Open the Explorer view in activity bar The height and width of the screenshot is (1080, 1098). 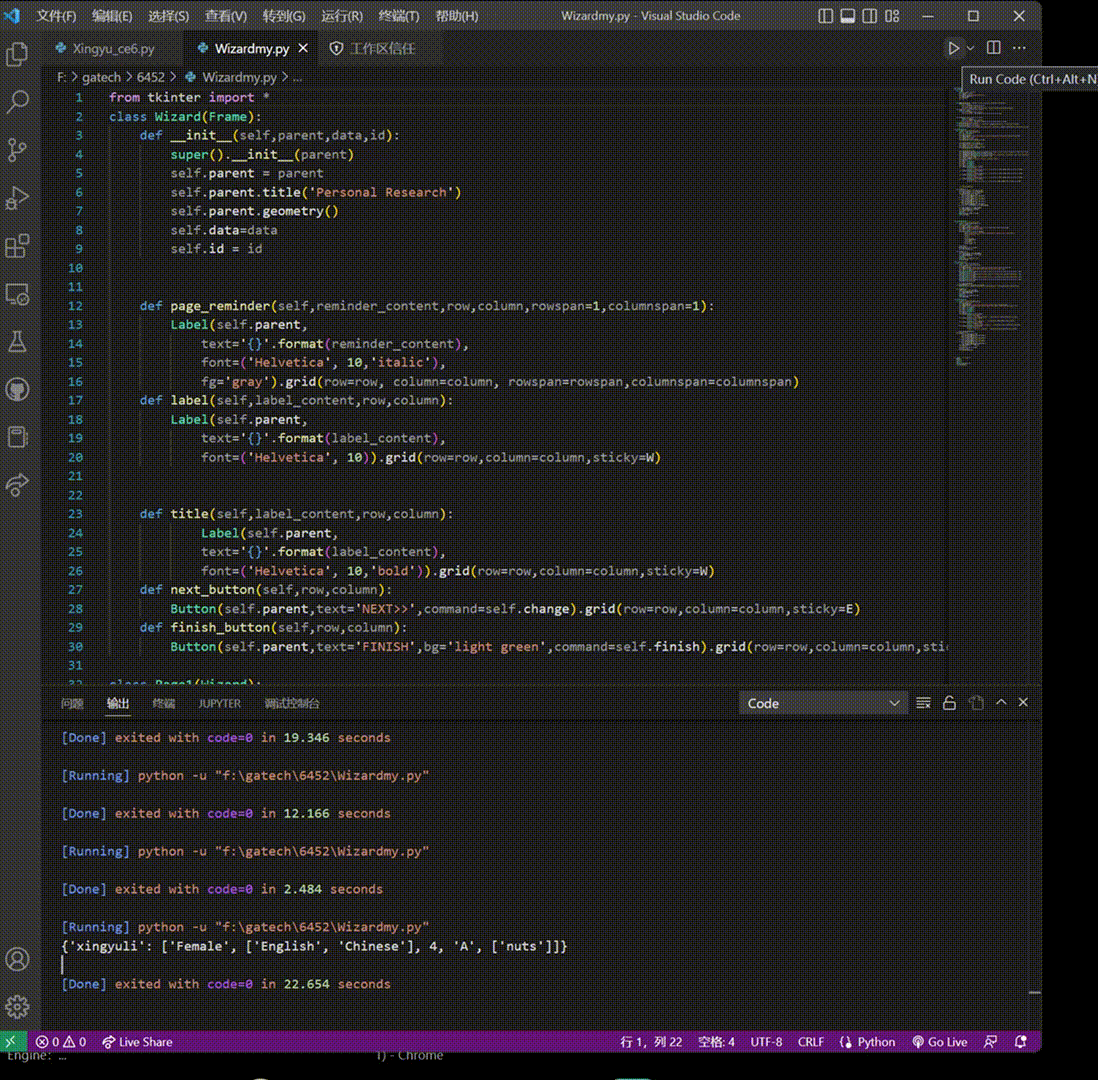(x=17, y=54)
